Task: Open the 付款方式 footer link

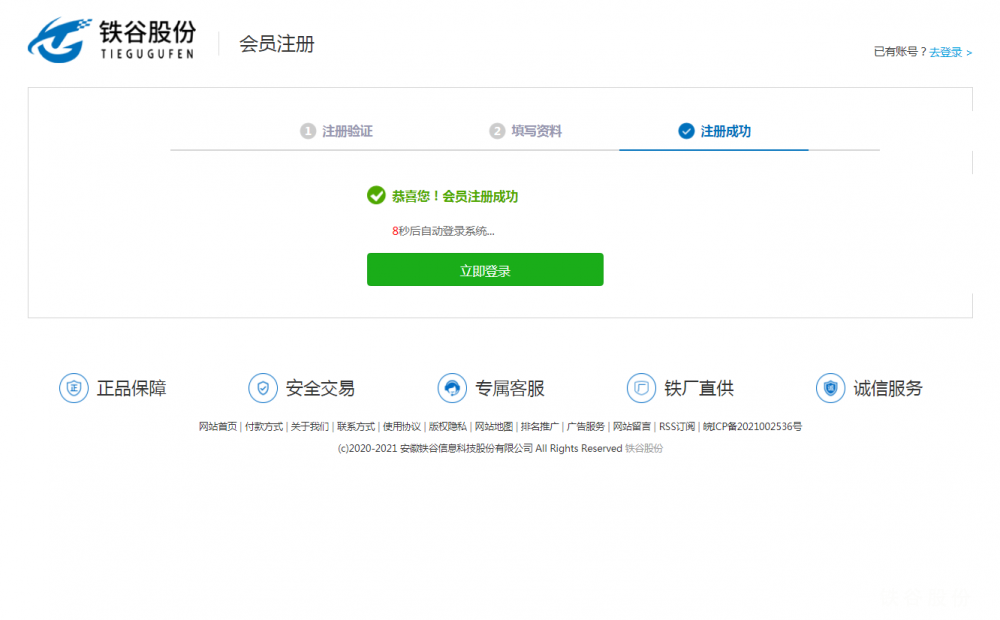Action: point(264,426)
